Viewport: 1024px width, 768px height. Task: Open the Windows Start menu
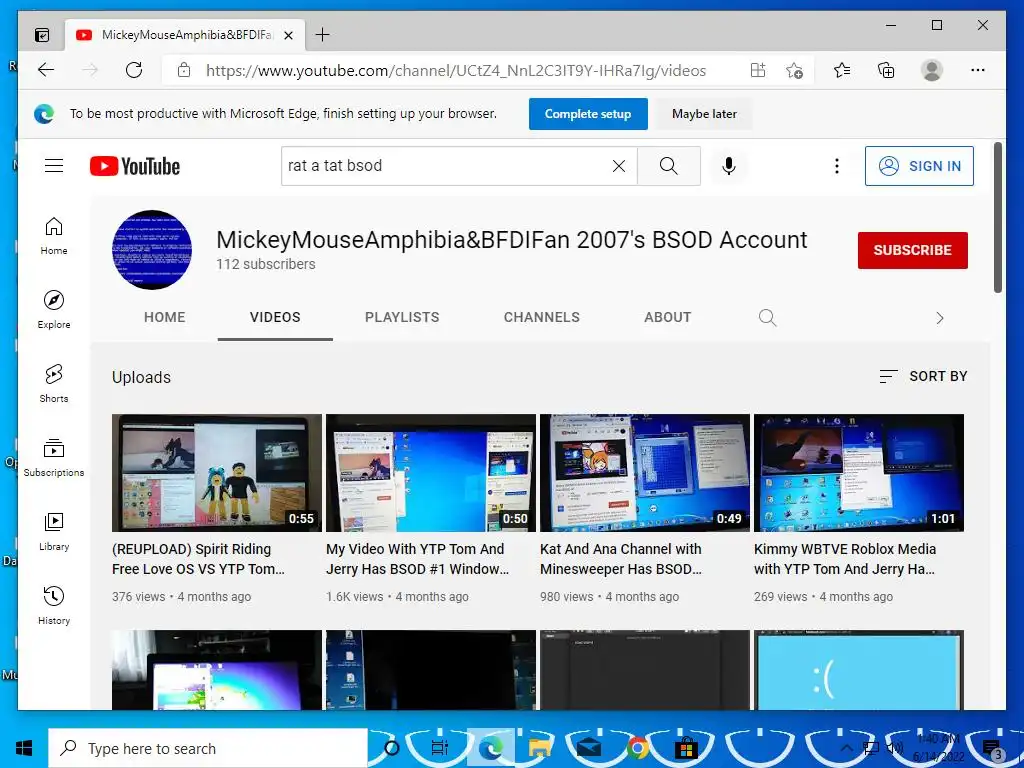pos(24,748)
